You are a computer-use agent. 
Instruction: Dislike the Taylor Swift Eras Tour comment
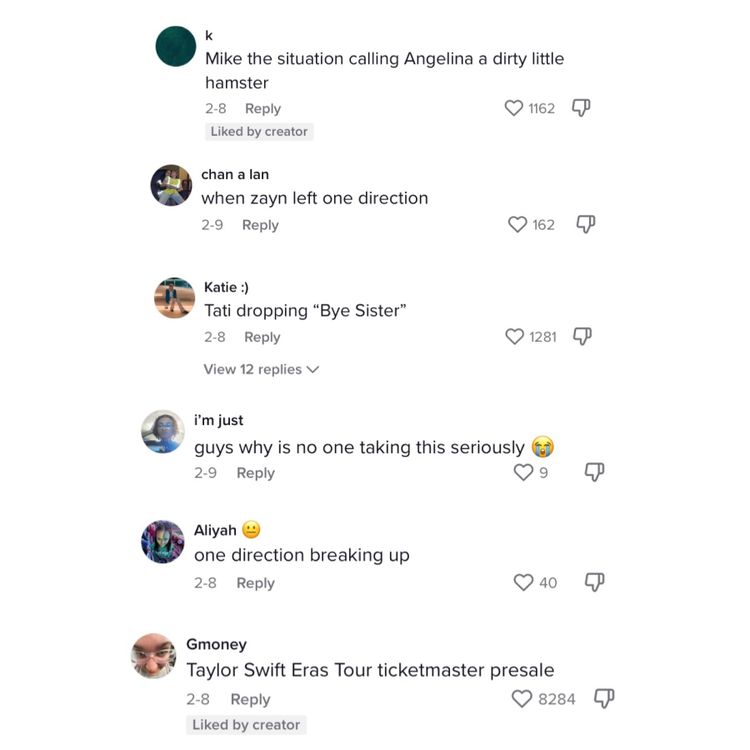pyautogui.click(x=604, y=698)
